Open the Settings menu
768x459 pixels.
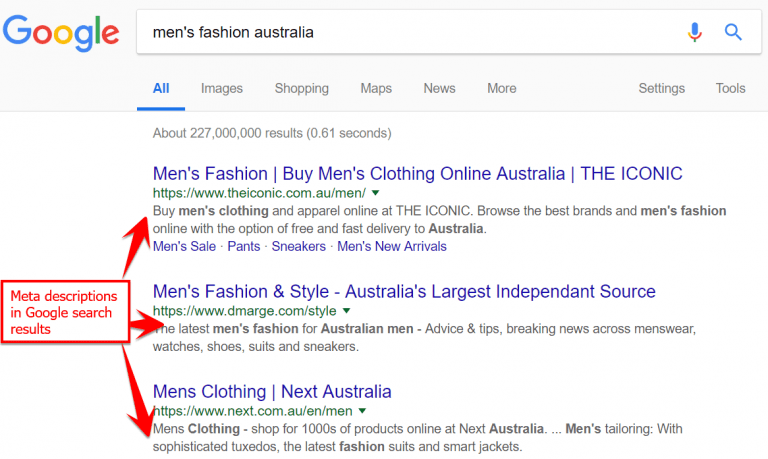[661, 88]
